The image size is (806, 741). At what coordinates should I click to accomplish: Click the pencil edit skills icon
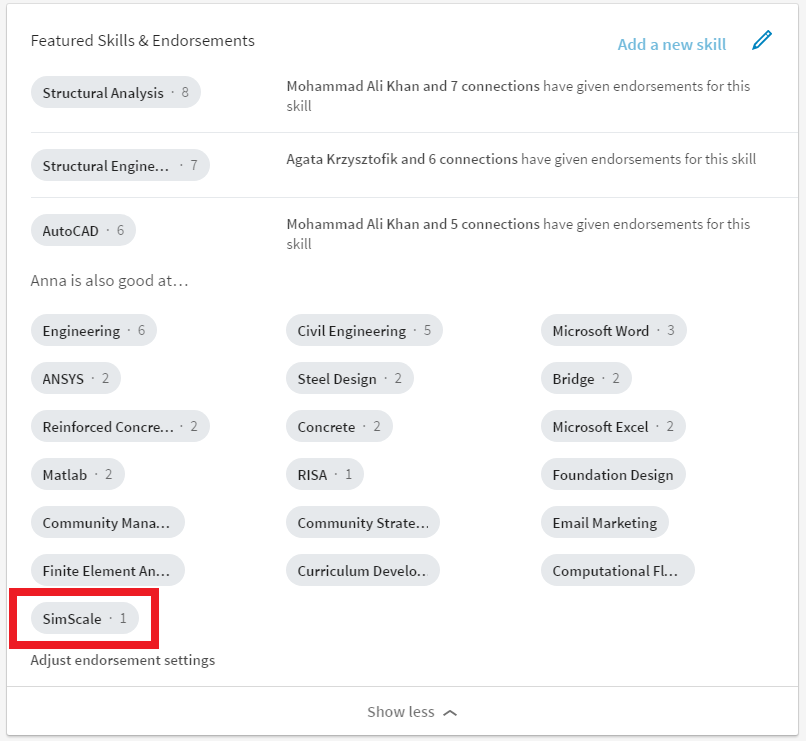pos(762,41)
